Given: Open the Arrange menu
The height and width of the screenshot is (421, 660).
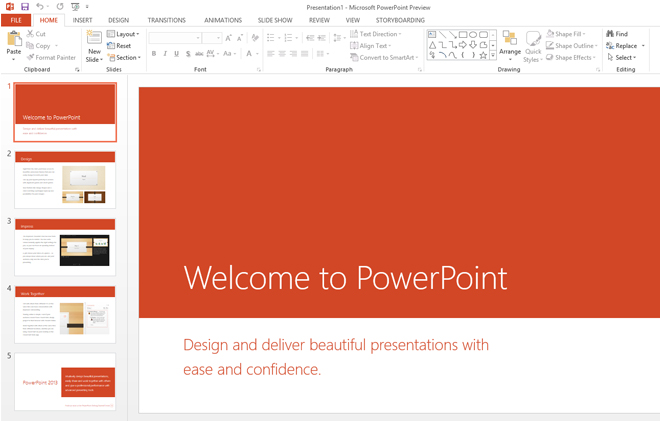Looking at the screenshot, I should pyautogui.click(x=510, y=44).
